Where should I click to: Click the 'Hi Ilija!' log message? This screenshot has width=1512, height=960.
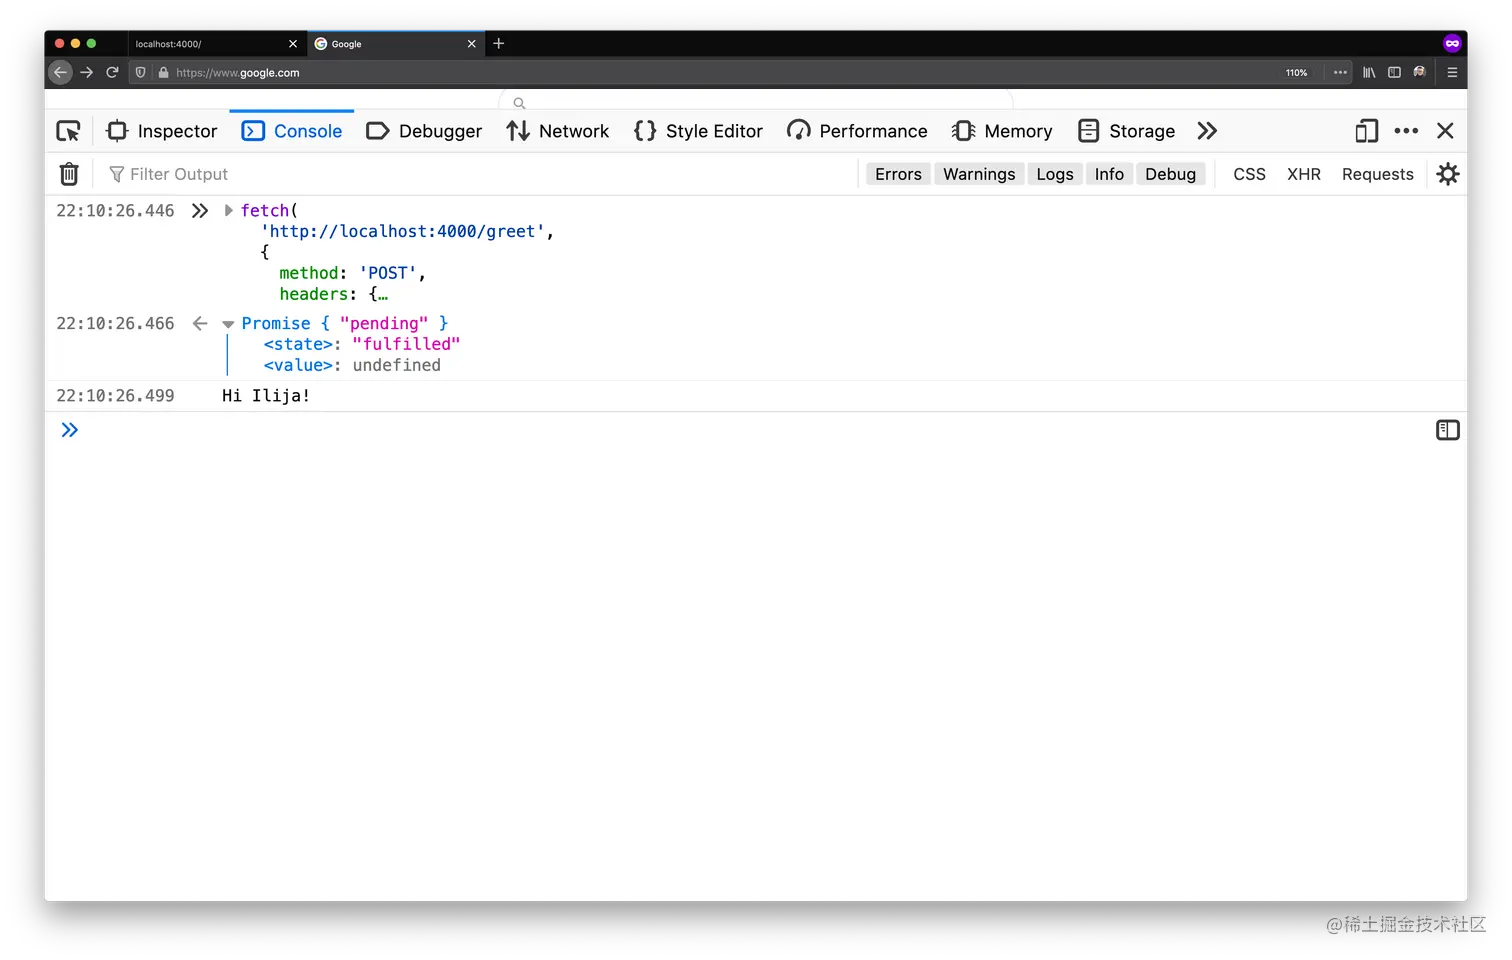266,396
